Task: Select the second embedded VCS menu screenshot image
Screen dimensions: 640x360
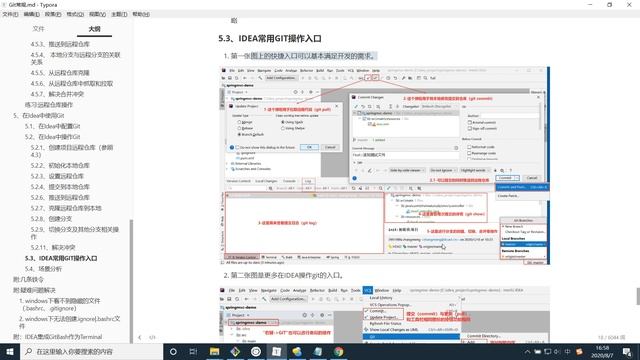Action: tap(384, 315)
